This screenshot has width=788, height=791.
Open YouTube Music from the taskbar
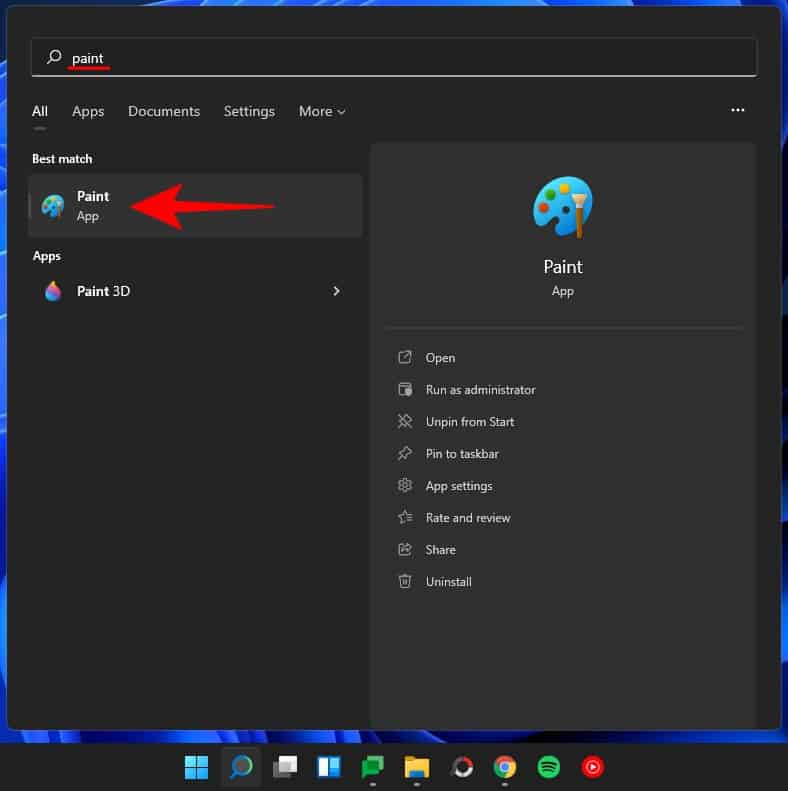point(593,767)
